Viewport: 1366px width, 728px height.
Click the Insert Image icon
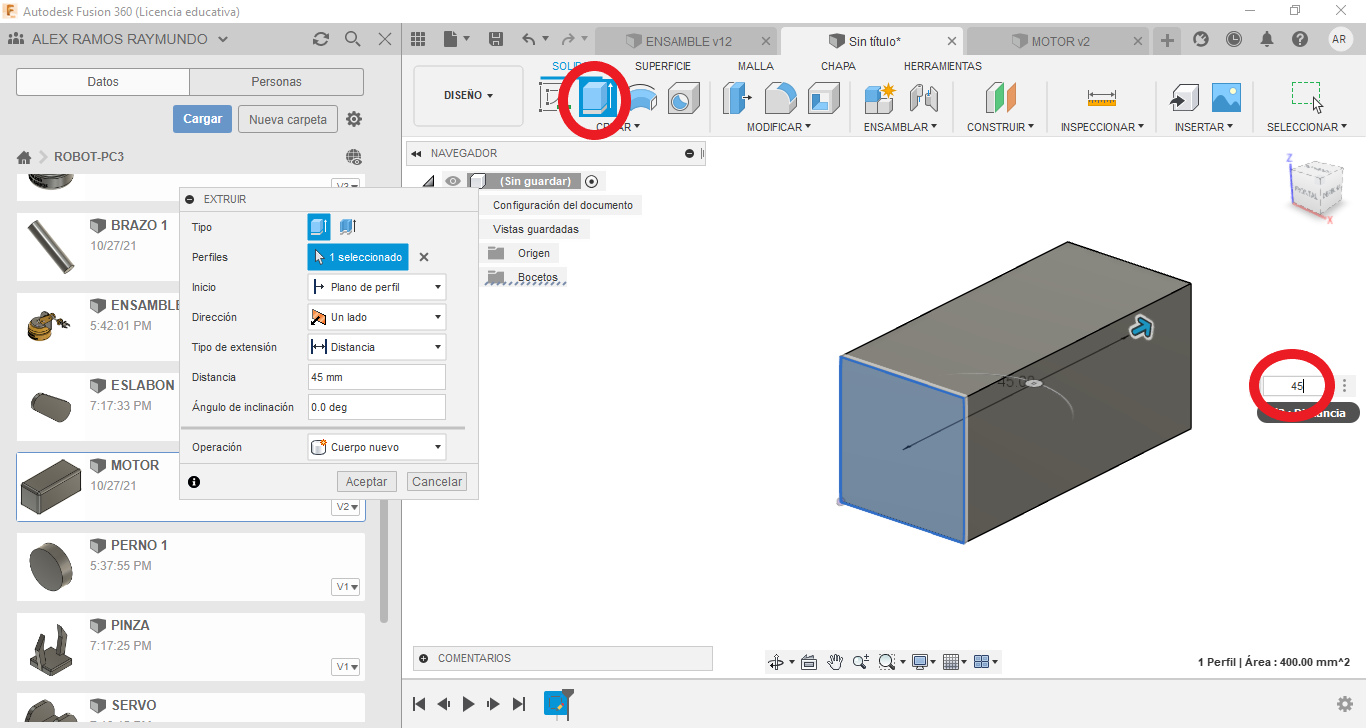click(1226, 98)
